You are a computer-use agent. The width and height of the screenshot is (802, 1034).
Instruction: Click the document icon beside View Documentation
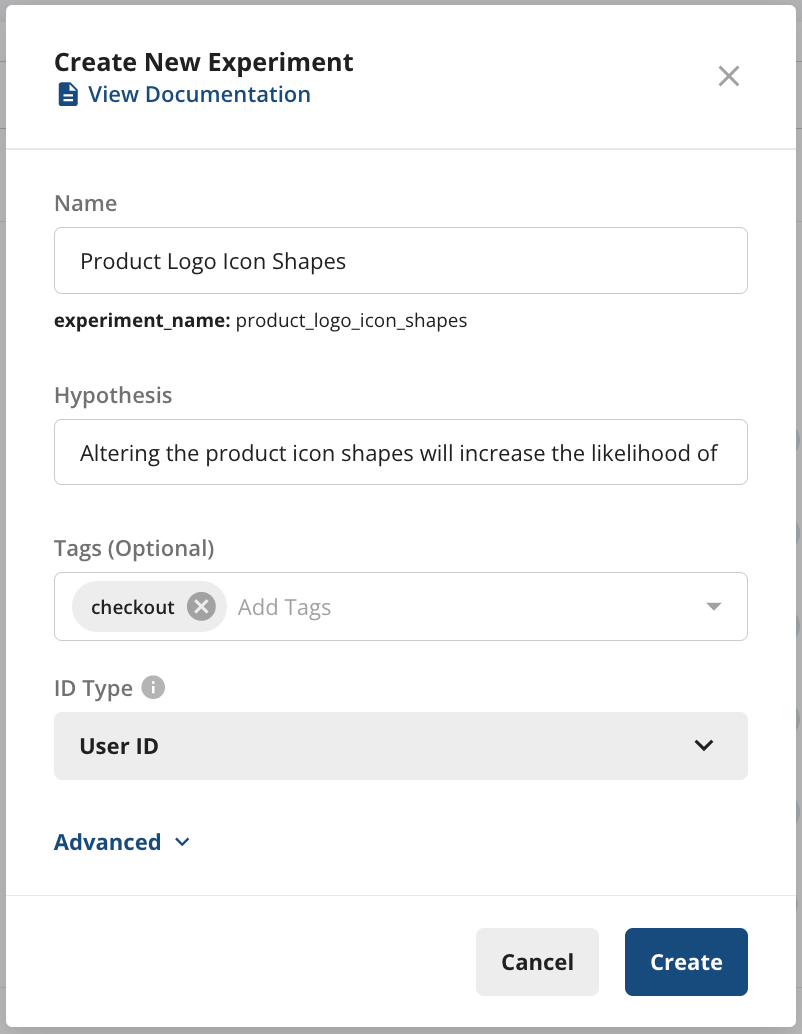click(67, 95)
